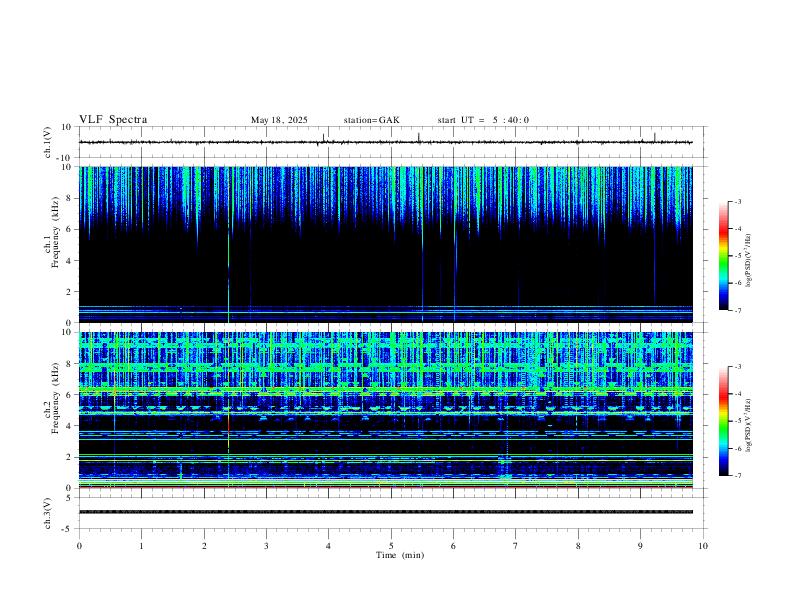Click the "-3" label on ch.1 color bar
The width and height of the screenshot is (792, 612).
737,201
